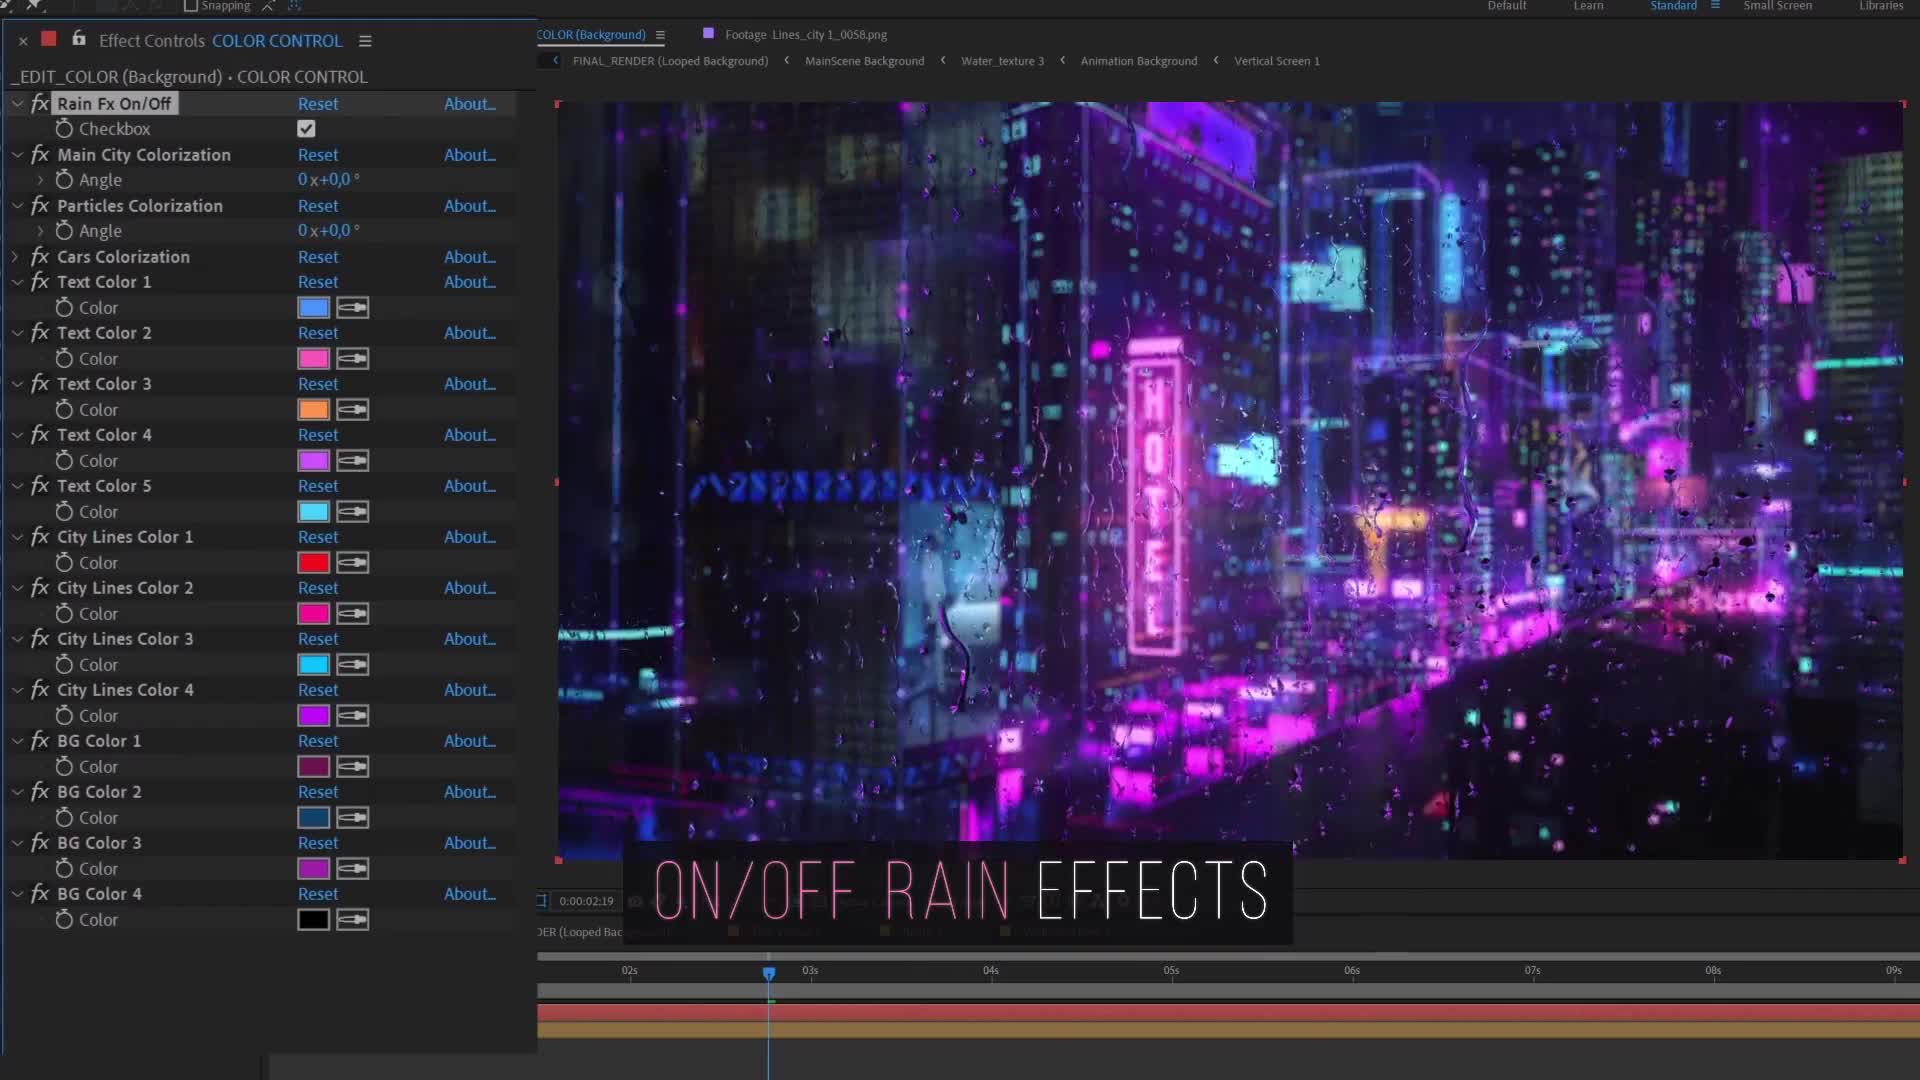Use eyedropper for Text Color 3
This screenshot has width=1920, height=1080.
[x=352, y=410]
